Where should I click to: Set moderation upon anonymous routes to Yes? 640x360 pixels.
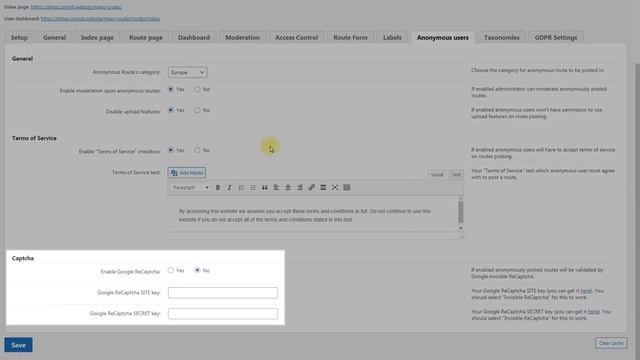pyautogui.click(x=171, y=89)
